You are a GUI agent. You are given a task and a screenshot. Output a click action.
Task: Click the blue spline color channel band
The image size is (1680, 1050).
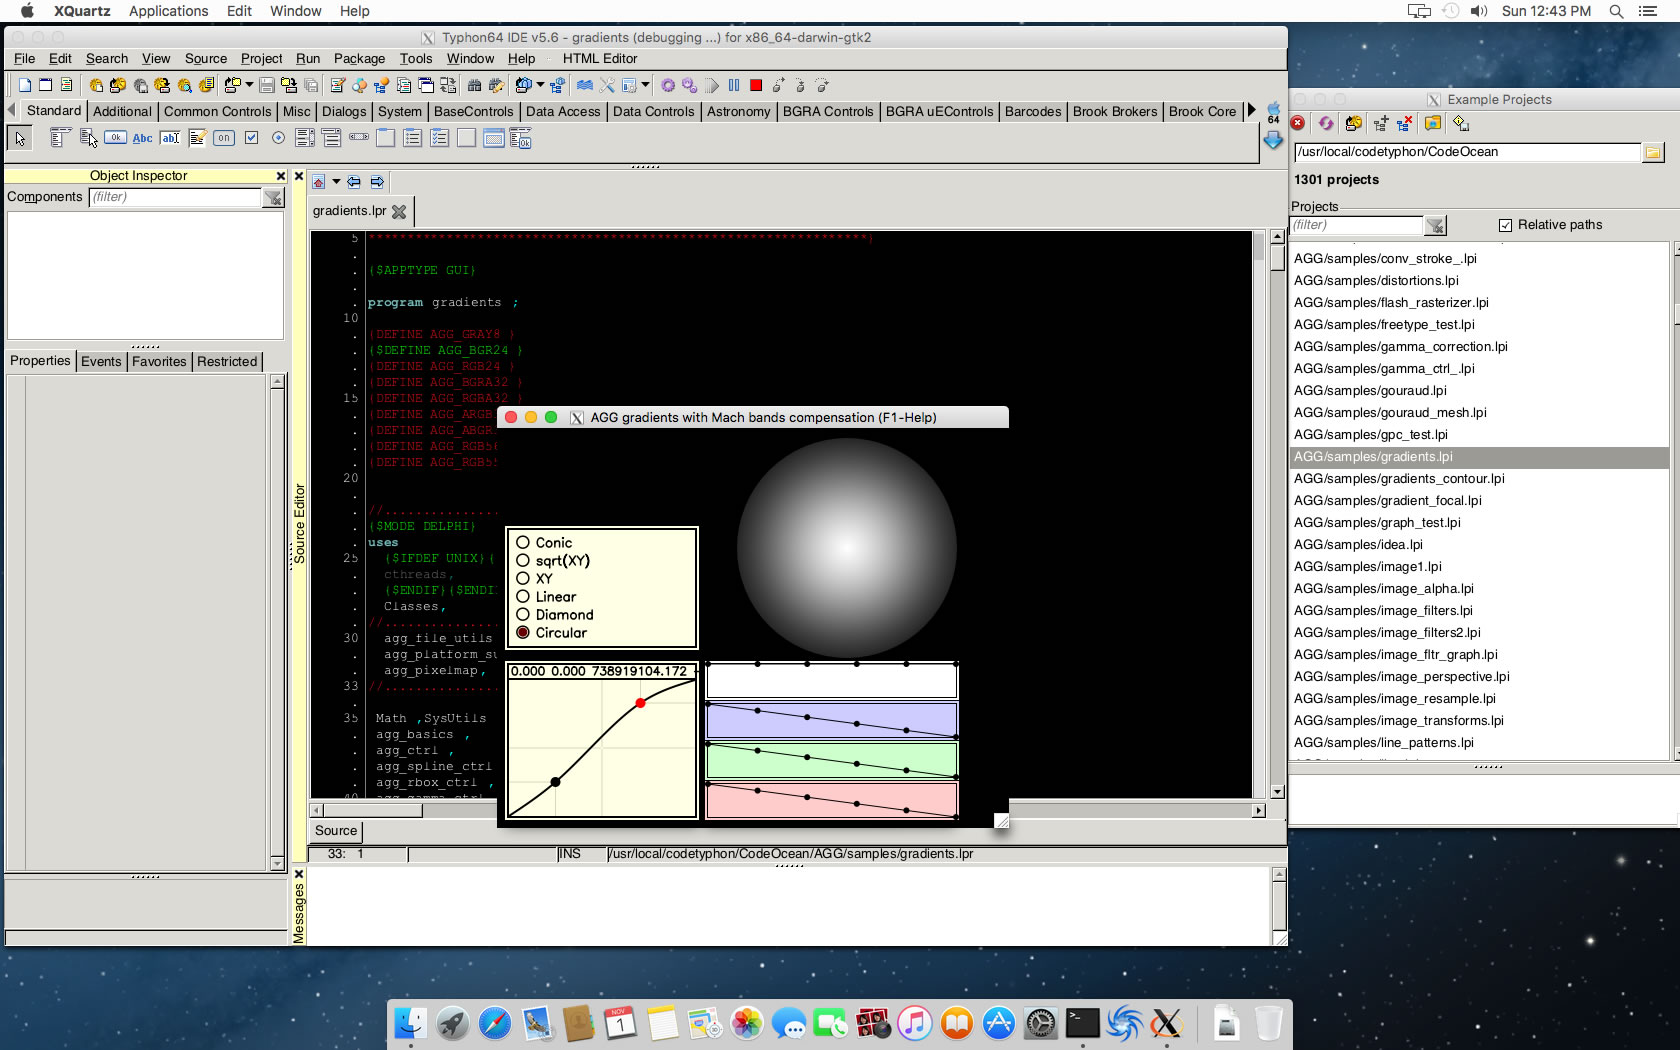tap(832, 720)
